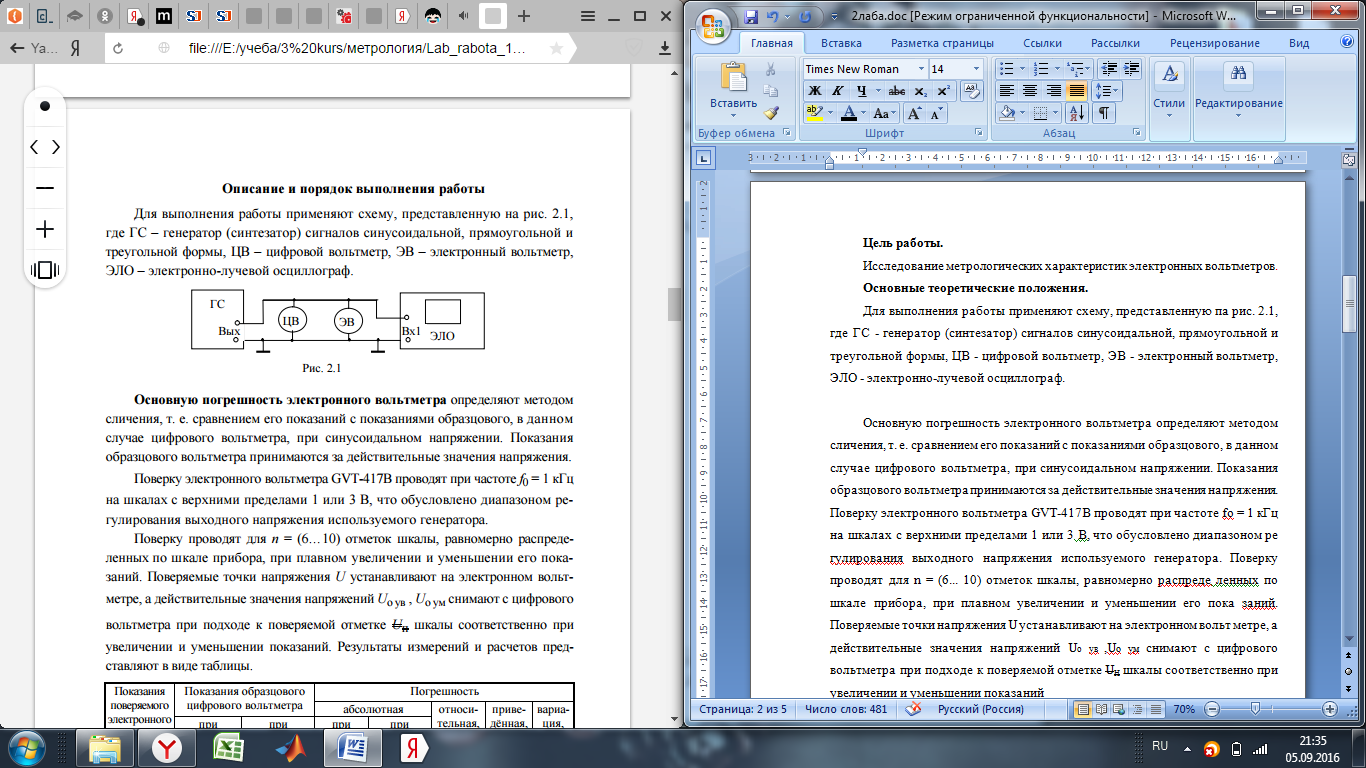Expand numbering list dropdown arrow
1366x768 pixels.
pyautogui.click(x=1057, y=69)
